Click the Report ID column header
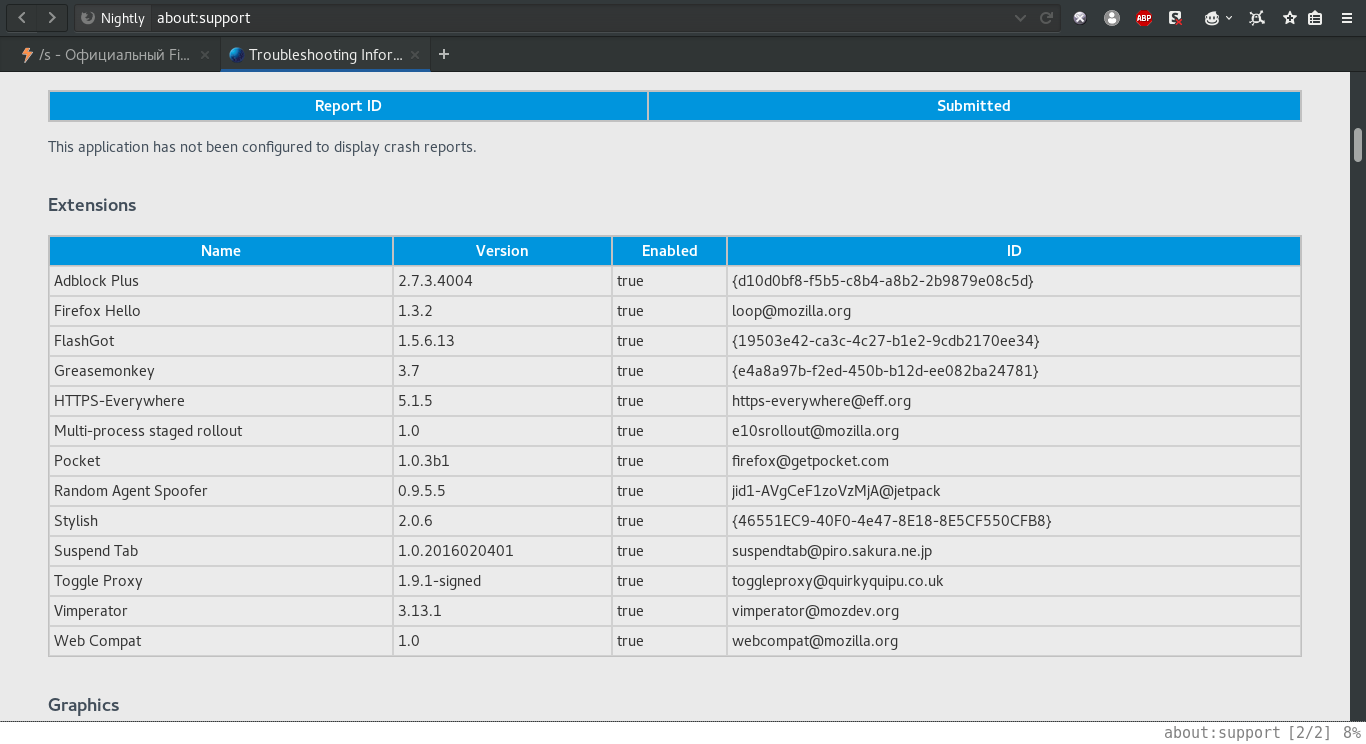Screen dimensions: 1366x744 [x=348, y=106]
